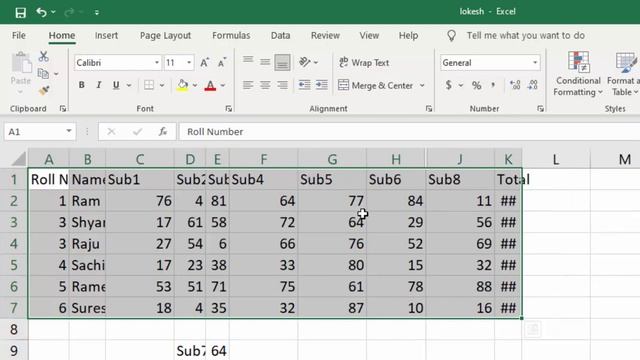Expand underline style dropdown arrow
This screenshot has width=640, height=360.
[x=129, y=85]
